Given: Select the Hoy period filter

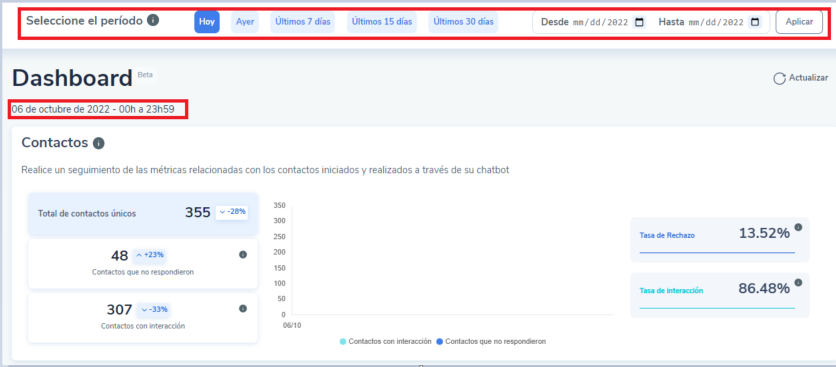Looking at the screenshot, I should (x=207, y=22).
